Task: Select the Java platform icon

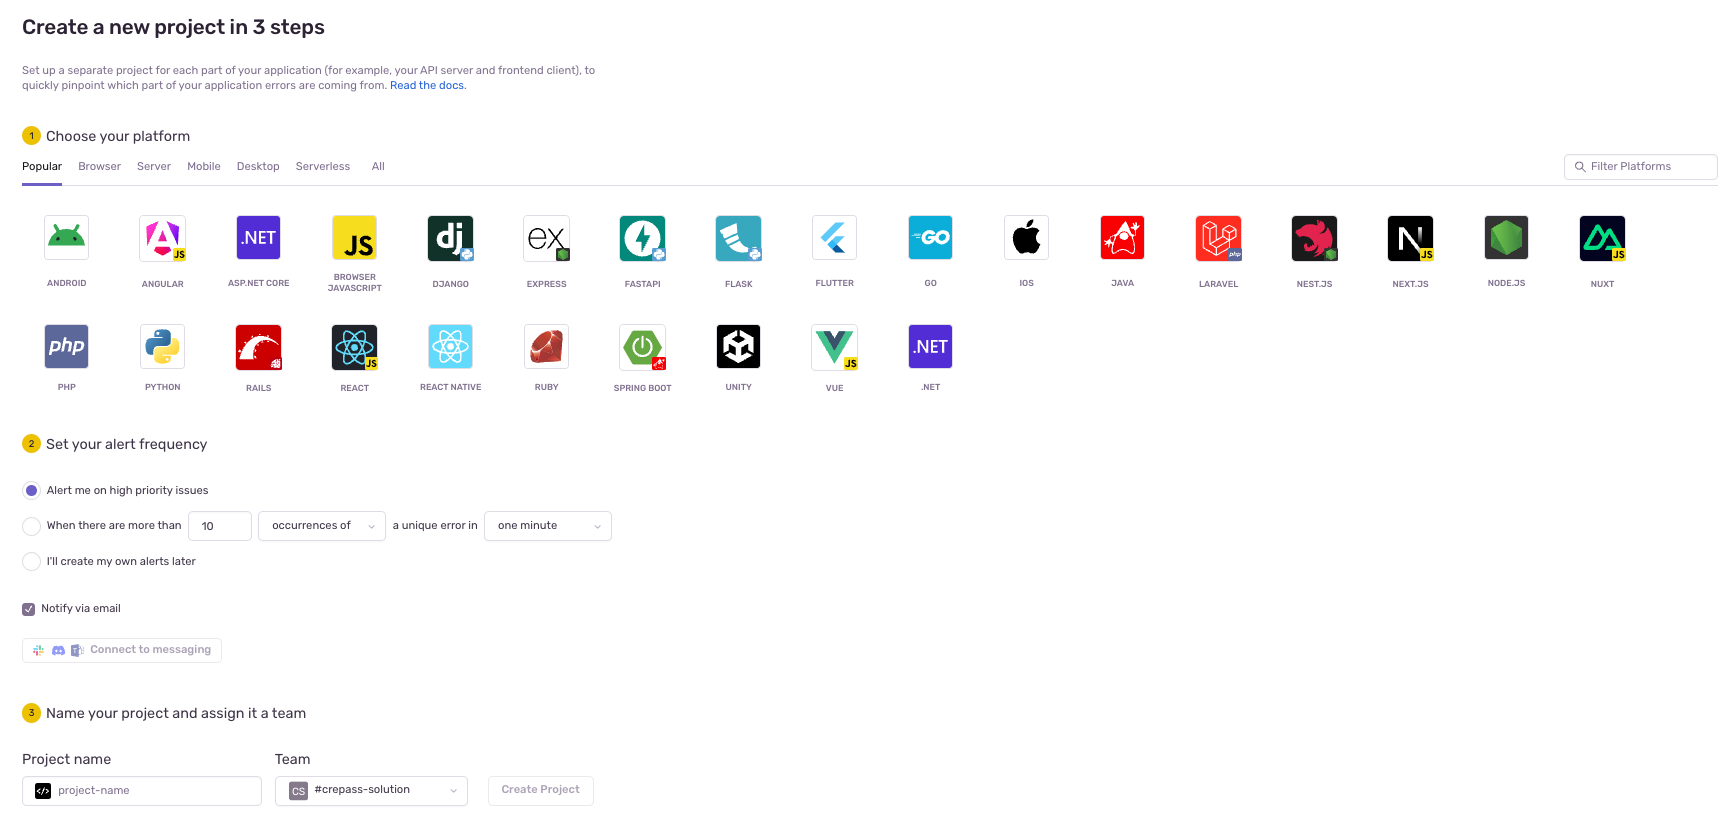Action: 1122,238
